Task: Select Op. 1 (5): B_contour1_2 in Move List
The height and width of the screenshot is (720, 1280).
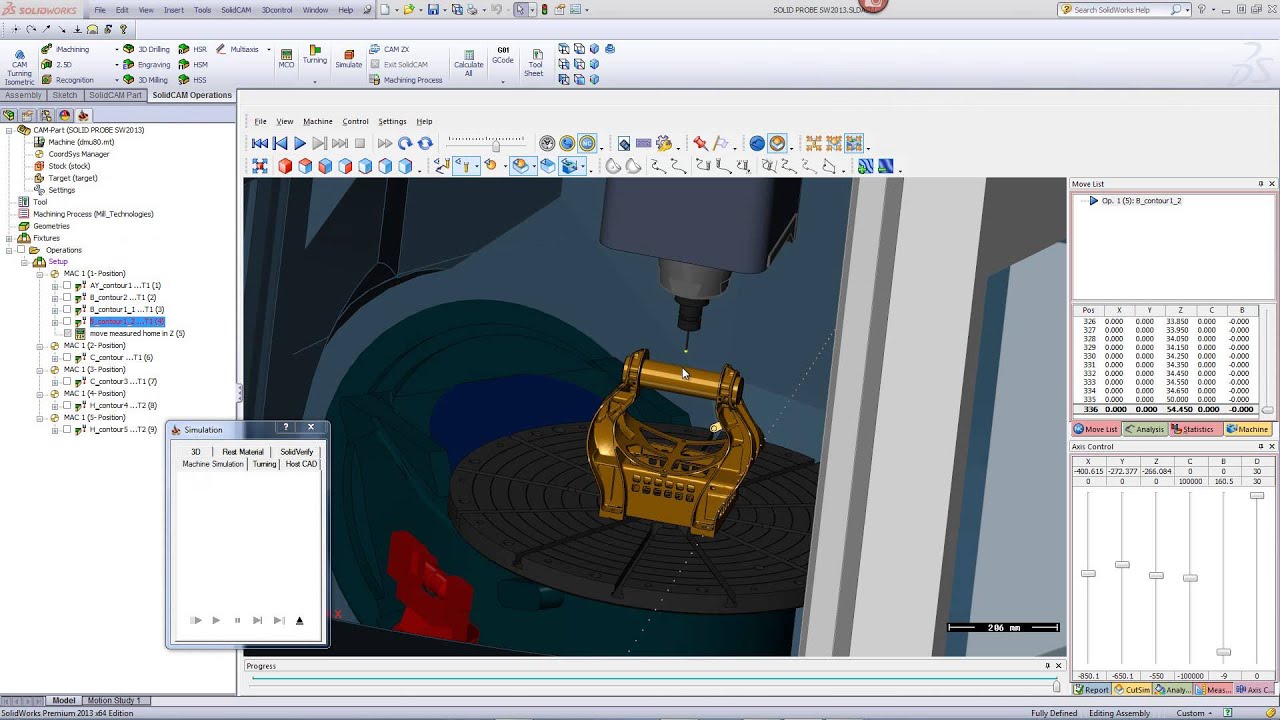Action: click(x=1141, y=201)
